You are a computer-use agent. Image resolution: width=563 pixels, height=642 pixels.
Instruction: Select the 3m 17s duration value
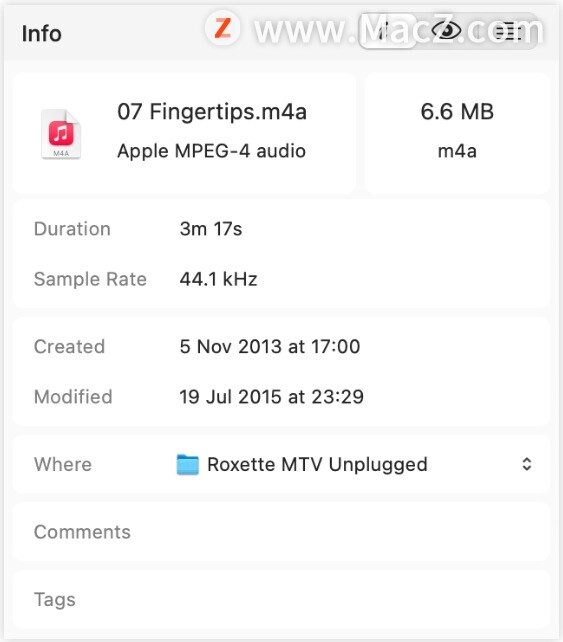pos(210,229)
